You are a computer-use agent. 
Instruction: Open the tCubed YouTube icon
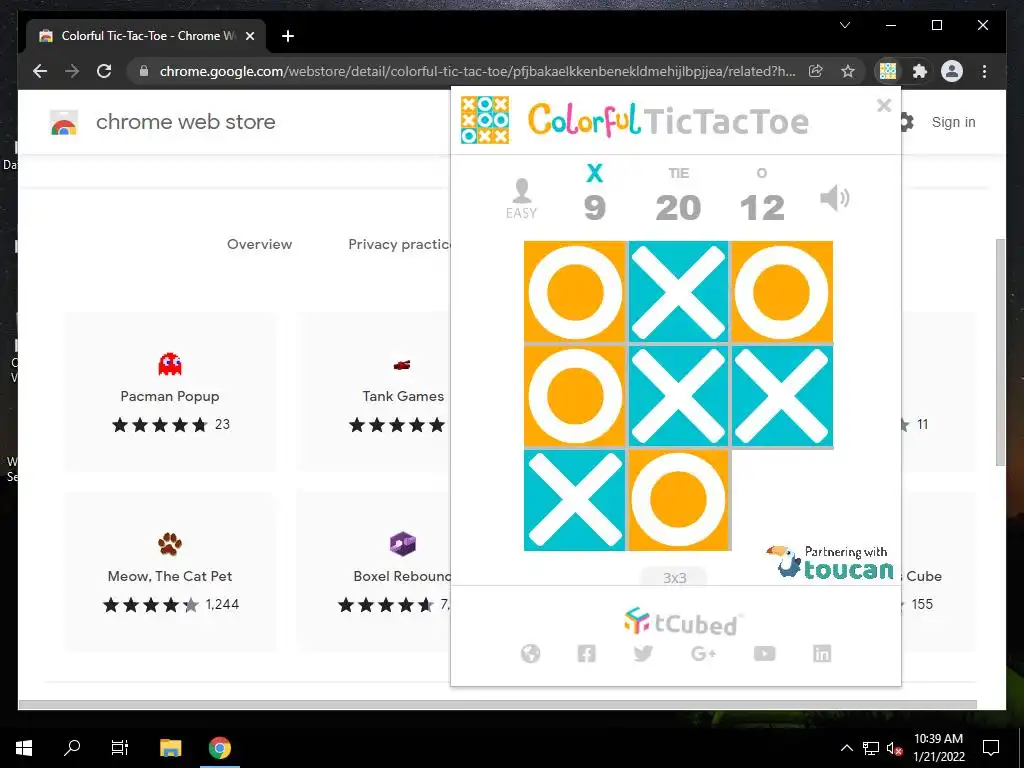764,653
